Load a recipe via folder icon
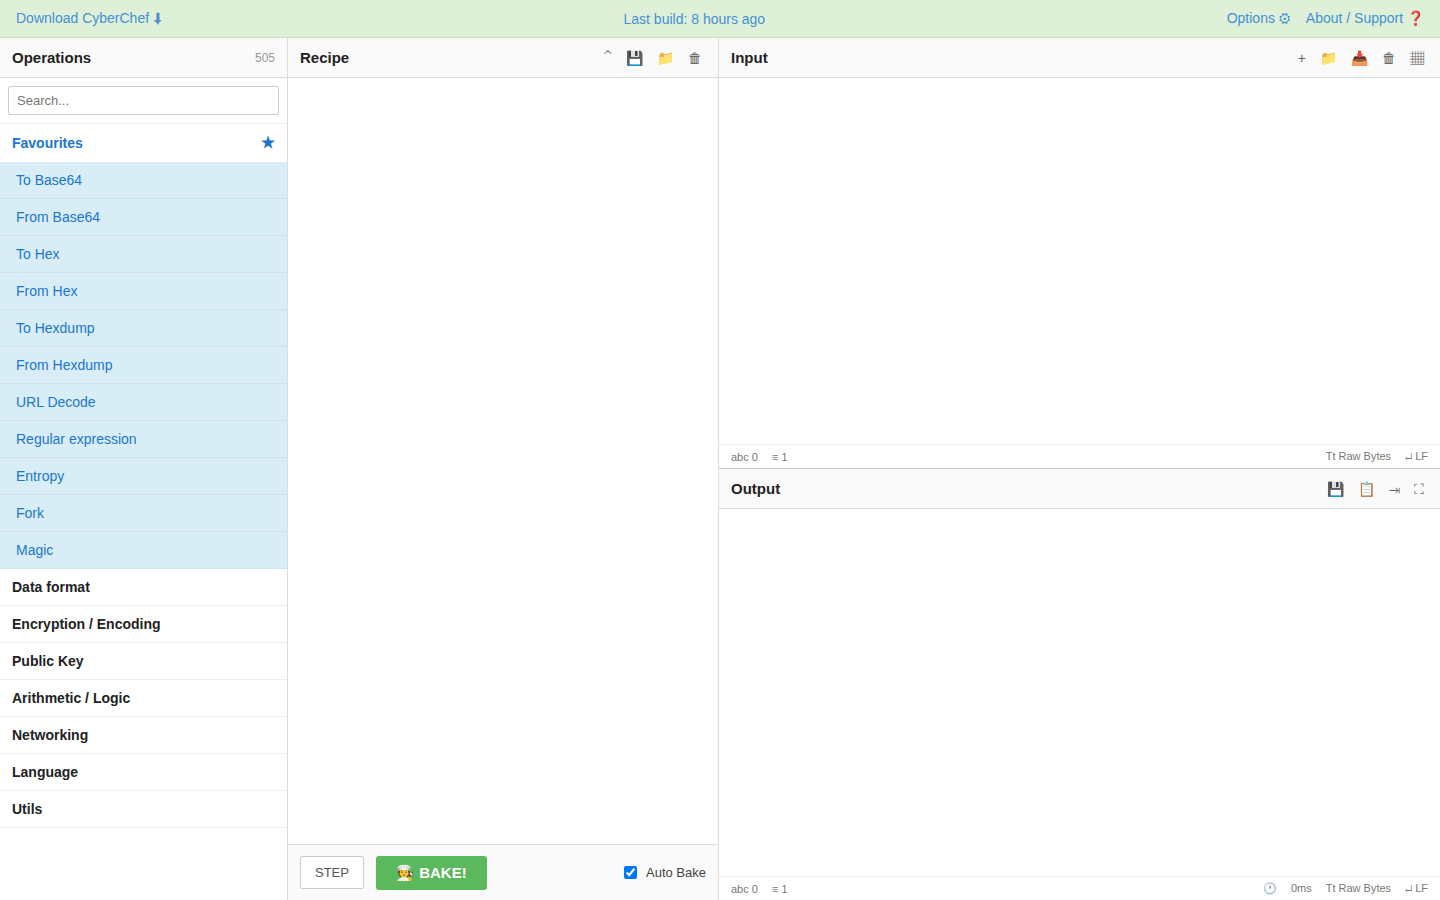1440x900 pixels. (x=665, y=58)
